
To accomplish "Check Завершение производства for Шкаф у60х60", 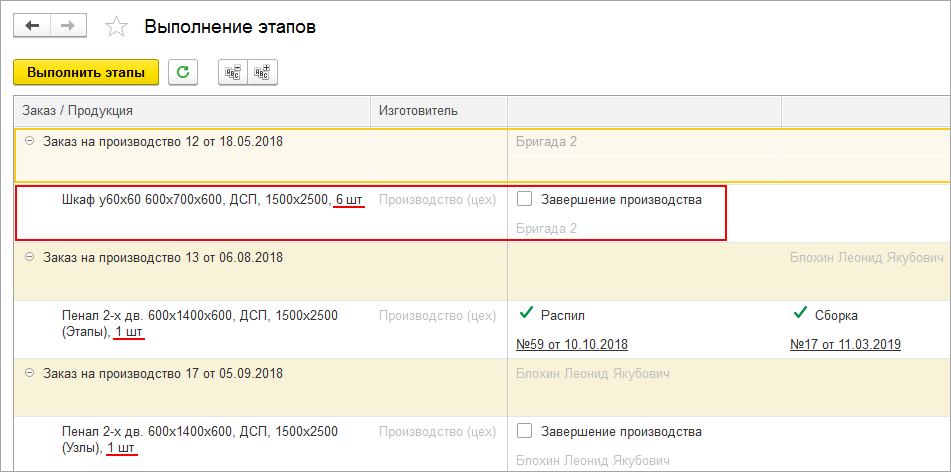I will (524, 199).
